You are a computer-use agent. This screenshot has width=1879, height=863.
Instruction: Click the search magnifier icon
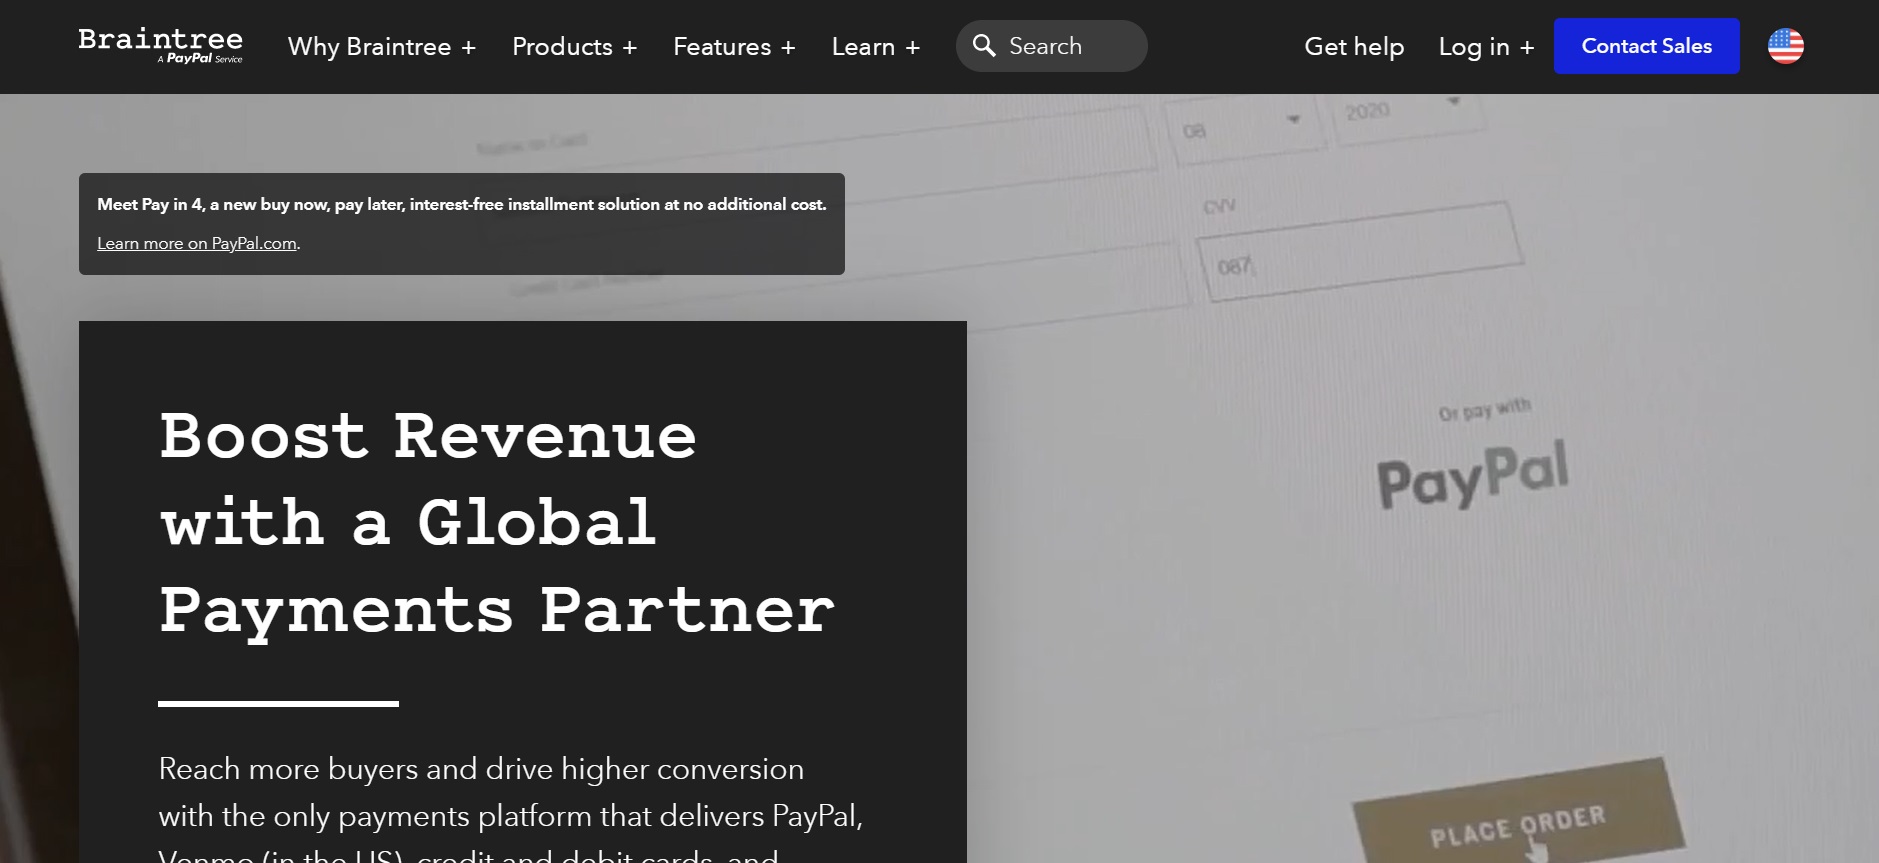(984, 46)
